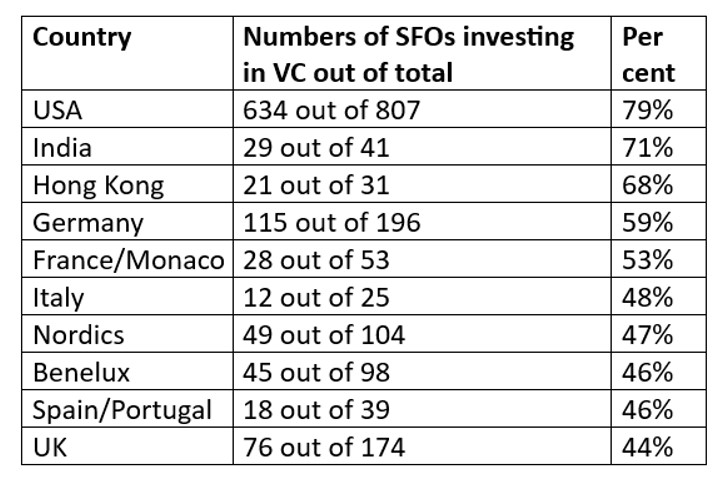Select the '29 out of 41' cell

(316, 148)
